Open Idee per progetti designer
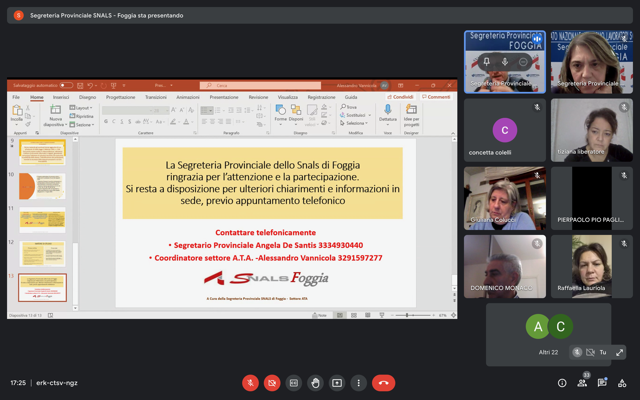Viewport: 640px width, 400px height. point(411,114)
